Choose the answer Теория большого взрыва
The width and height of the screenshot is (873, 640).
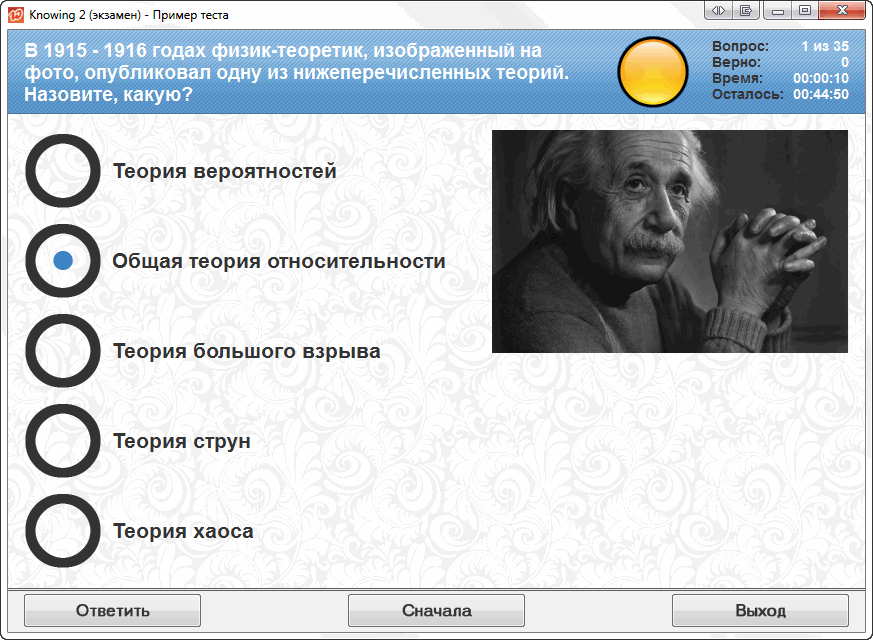click(x=63, y=351)
